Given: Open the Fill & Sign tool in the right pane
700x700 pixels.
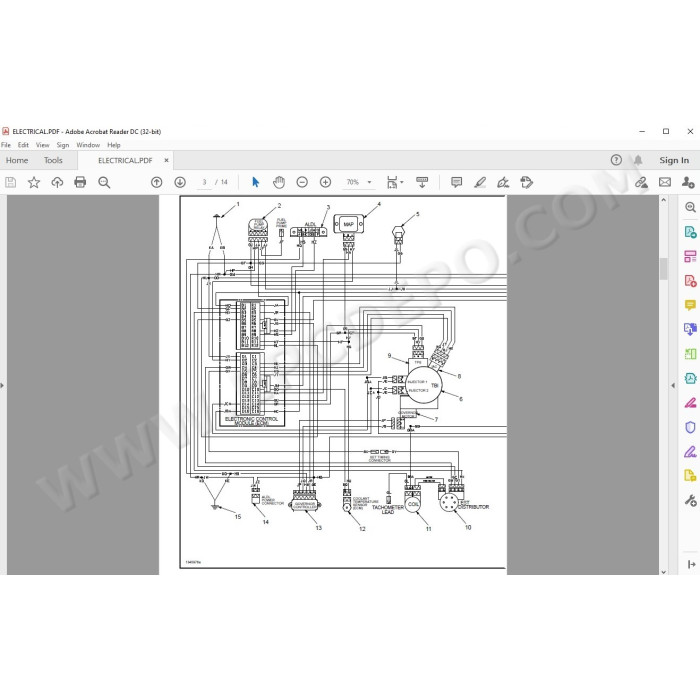Looking at the screenshot, I should click(x=690, y=451).
